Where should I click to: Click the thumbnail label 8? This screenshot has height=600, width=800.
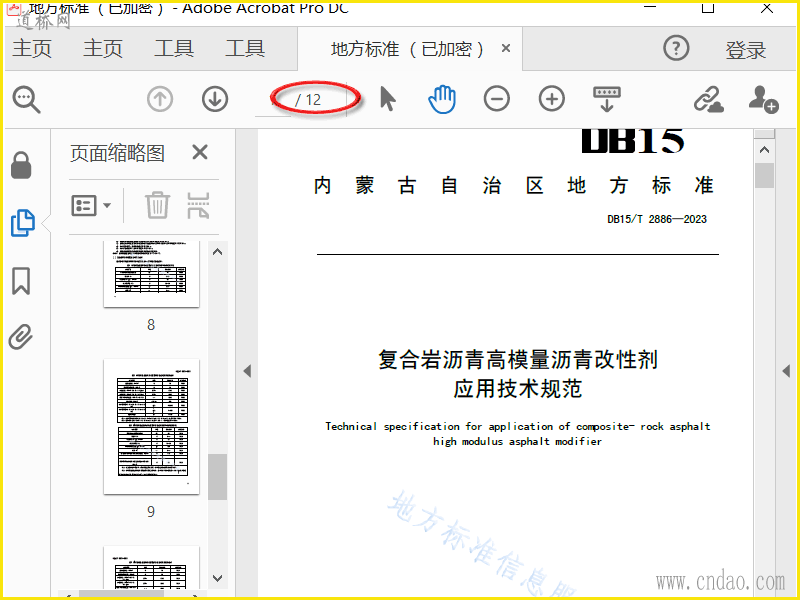[x=151, y=324]
